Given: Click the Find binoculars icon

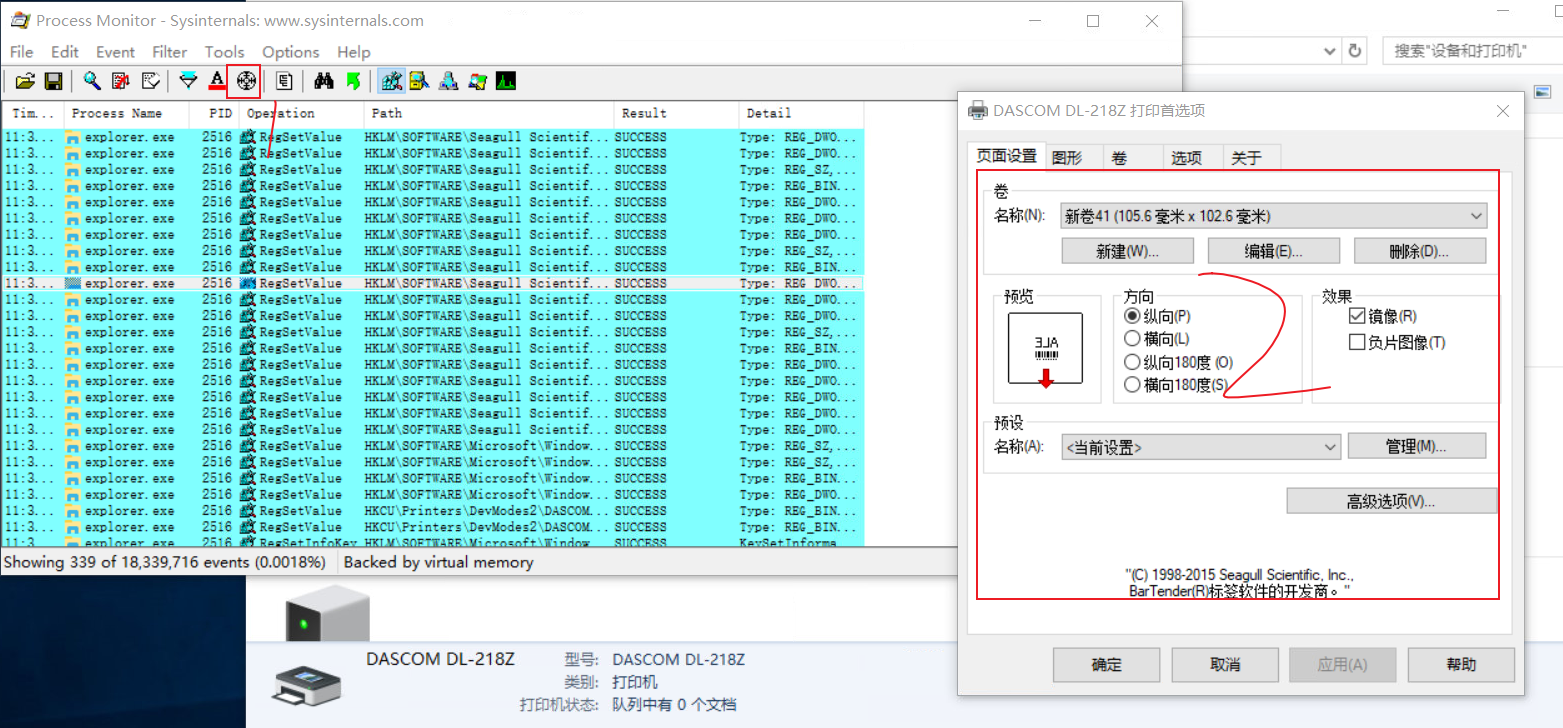Looking at the screenshot, I should [323, 81].
